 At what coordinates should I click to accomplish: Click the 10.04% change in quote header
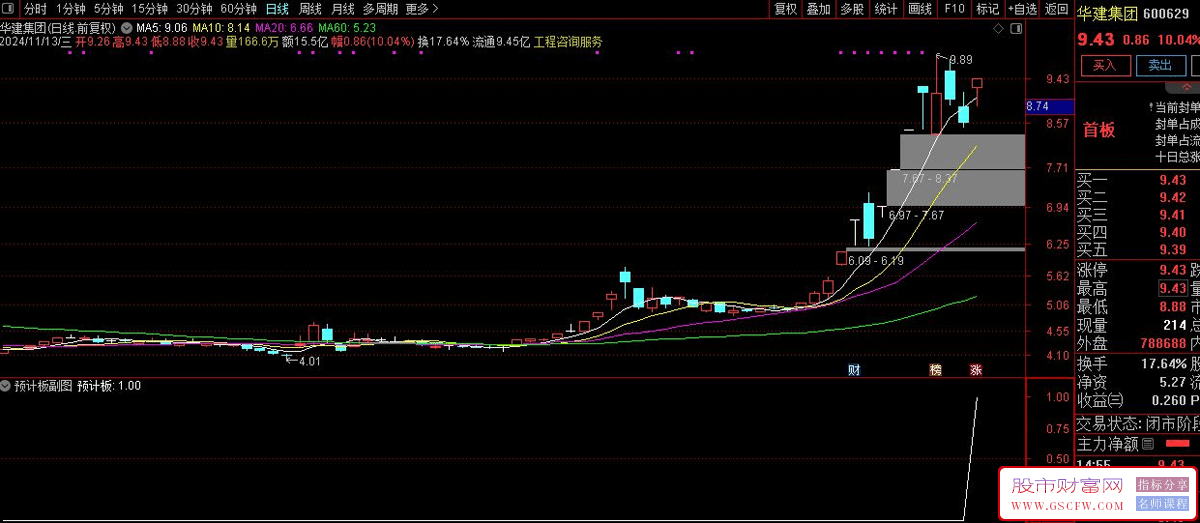click(x=1177, y=40)
